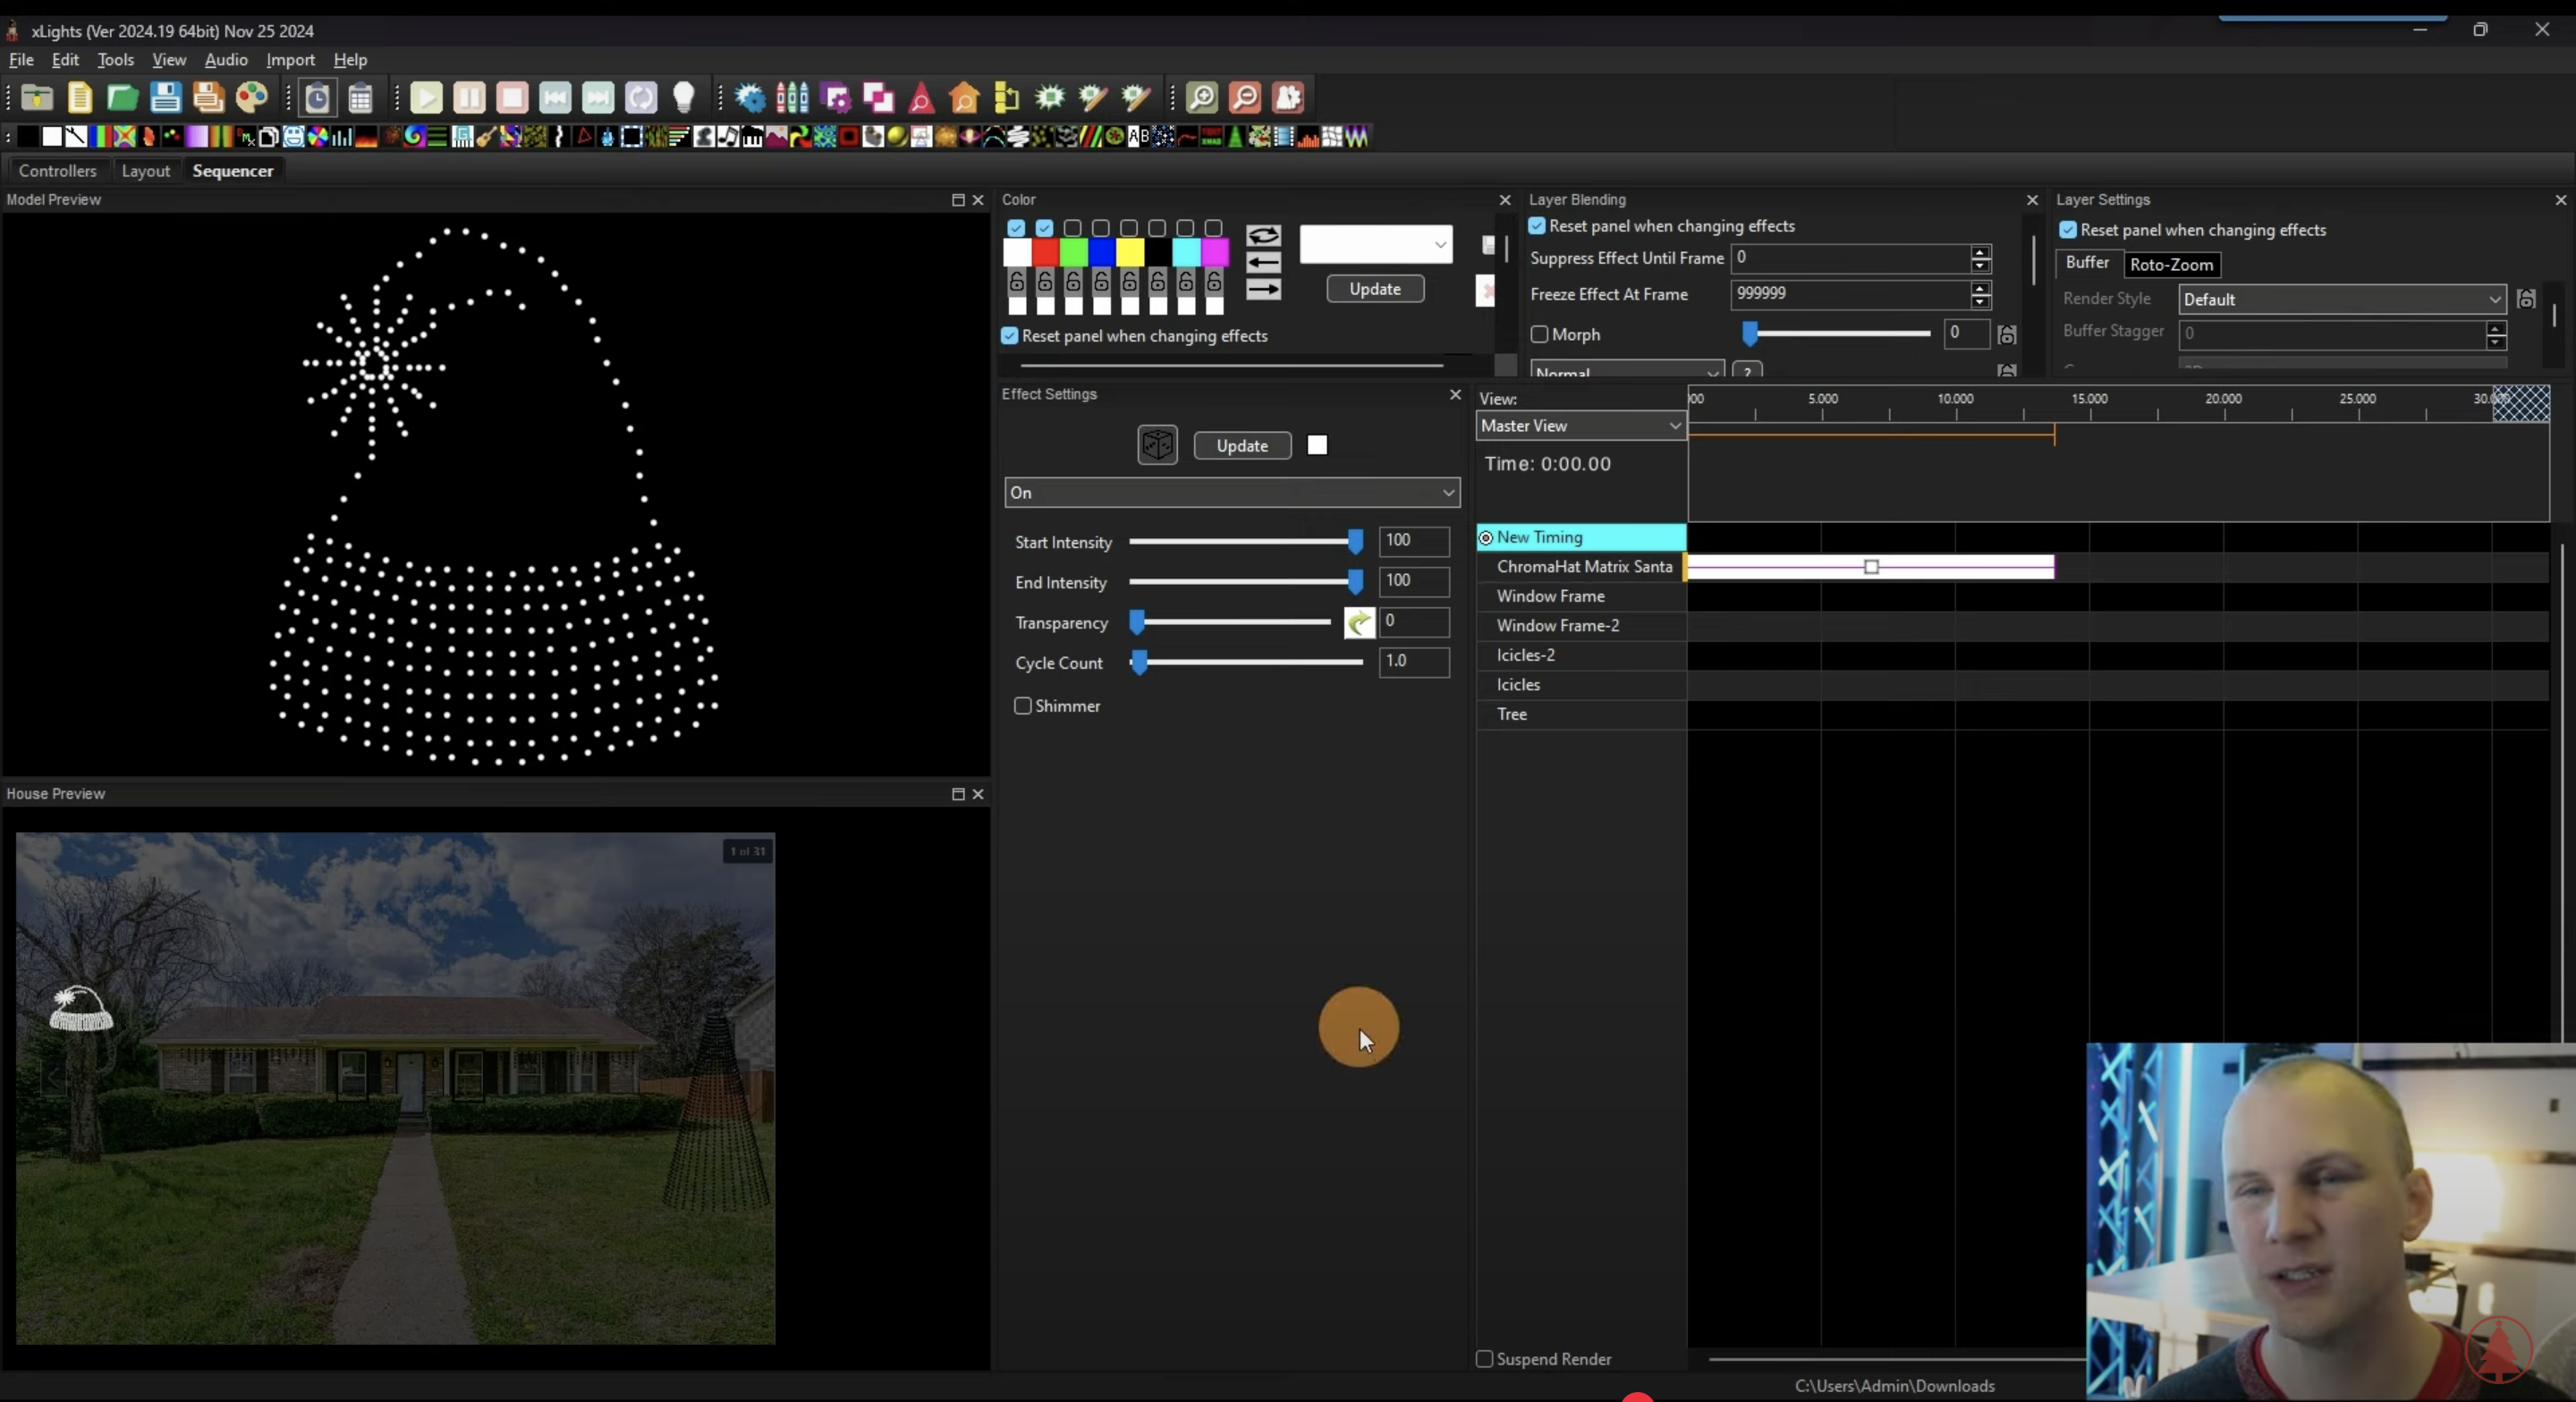
Task: Switch to the Layout tab
Action: (146, 171)
